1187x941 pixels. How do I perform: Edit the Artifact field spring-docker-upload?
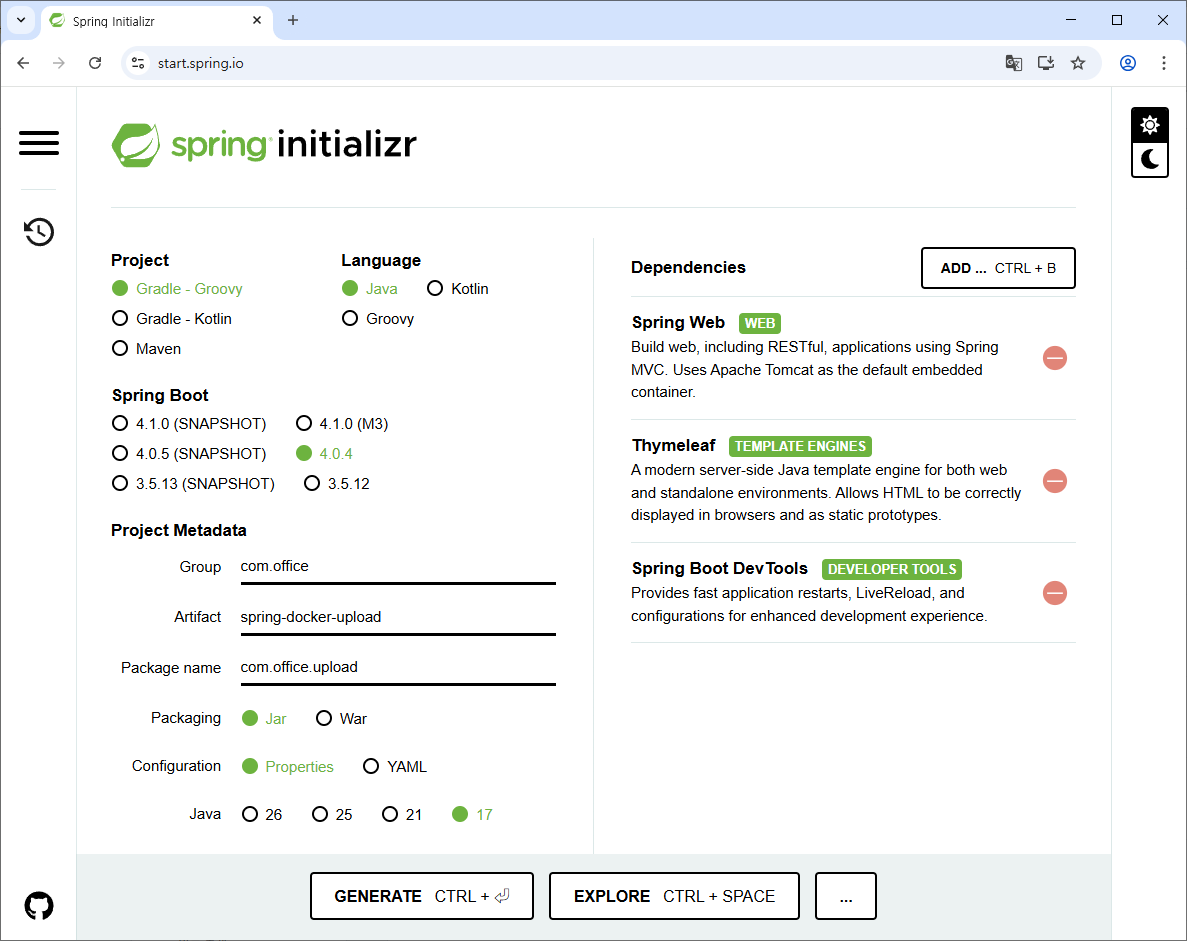click(x=398, y=618)
